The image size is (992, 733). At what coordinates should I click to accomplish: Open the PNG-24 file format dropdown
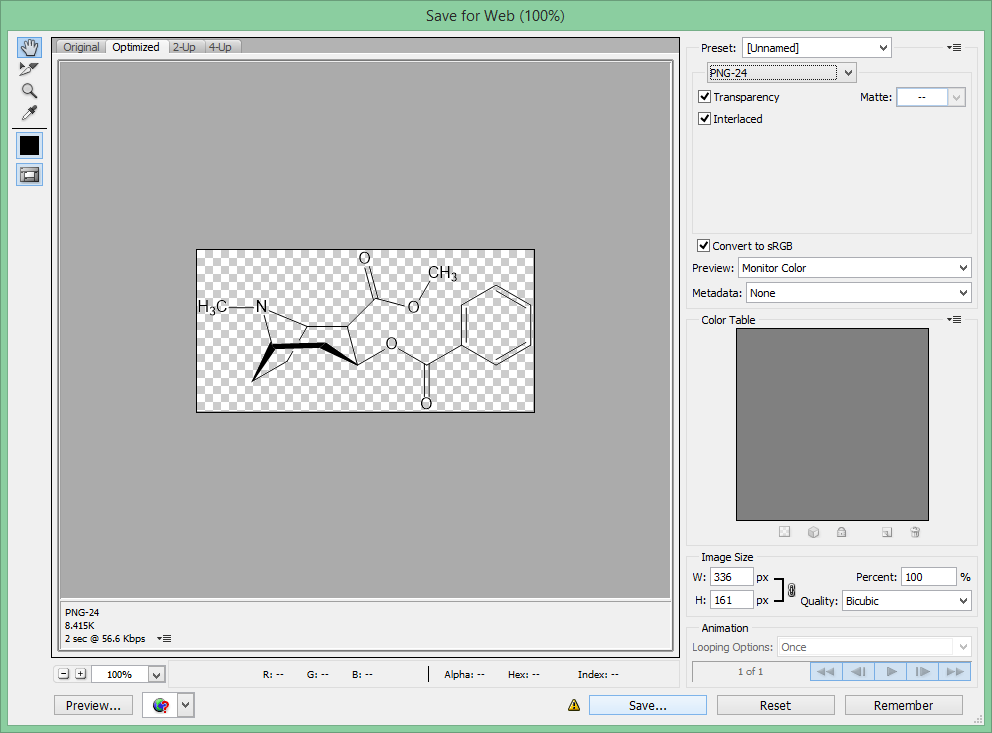781,73
